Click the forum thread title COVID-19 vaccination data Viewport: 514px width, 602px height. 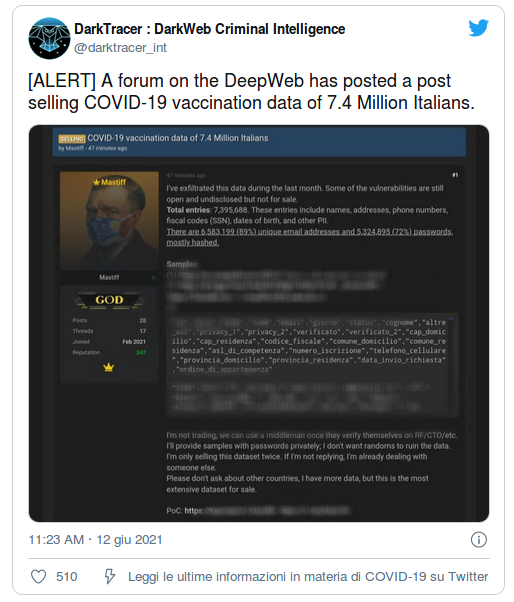point(178,138)
